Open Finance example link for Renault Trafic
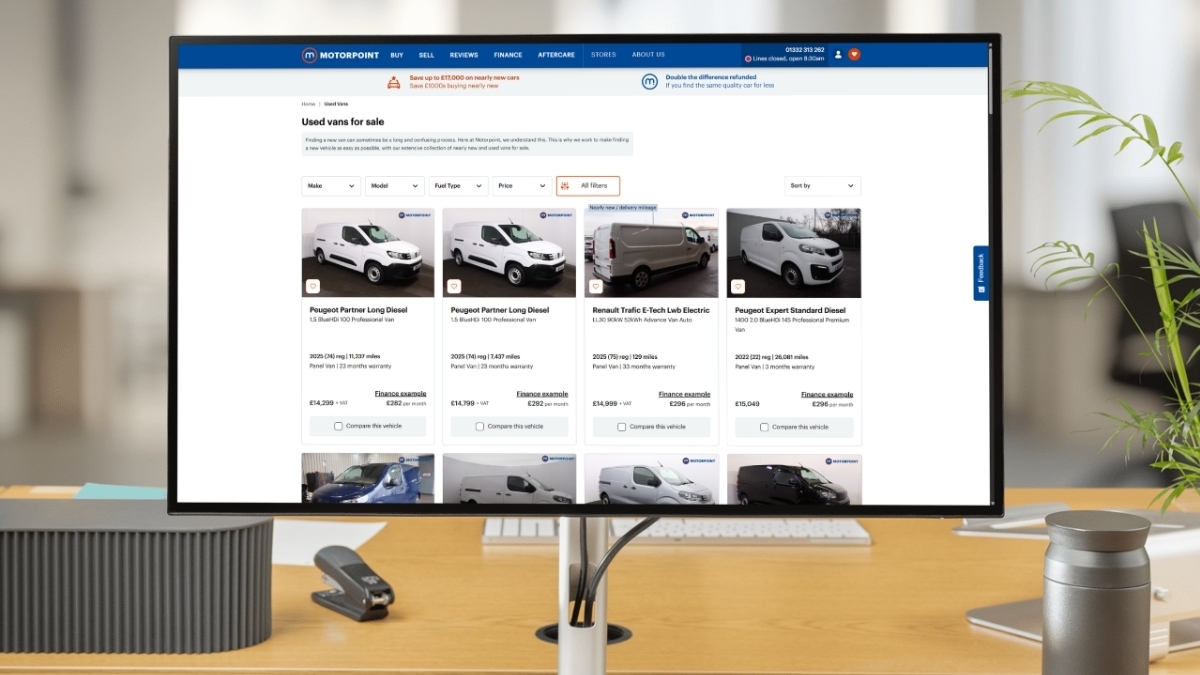This screenshot has height=675, width=1200. click(684, 394)
